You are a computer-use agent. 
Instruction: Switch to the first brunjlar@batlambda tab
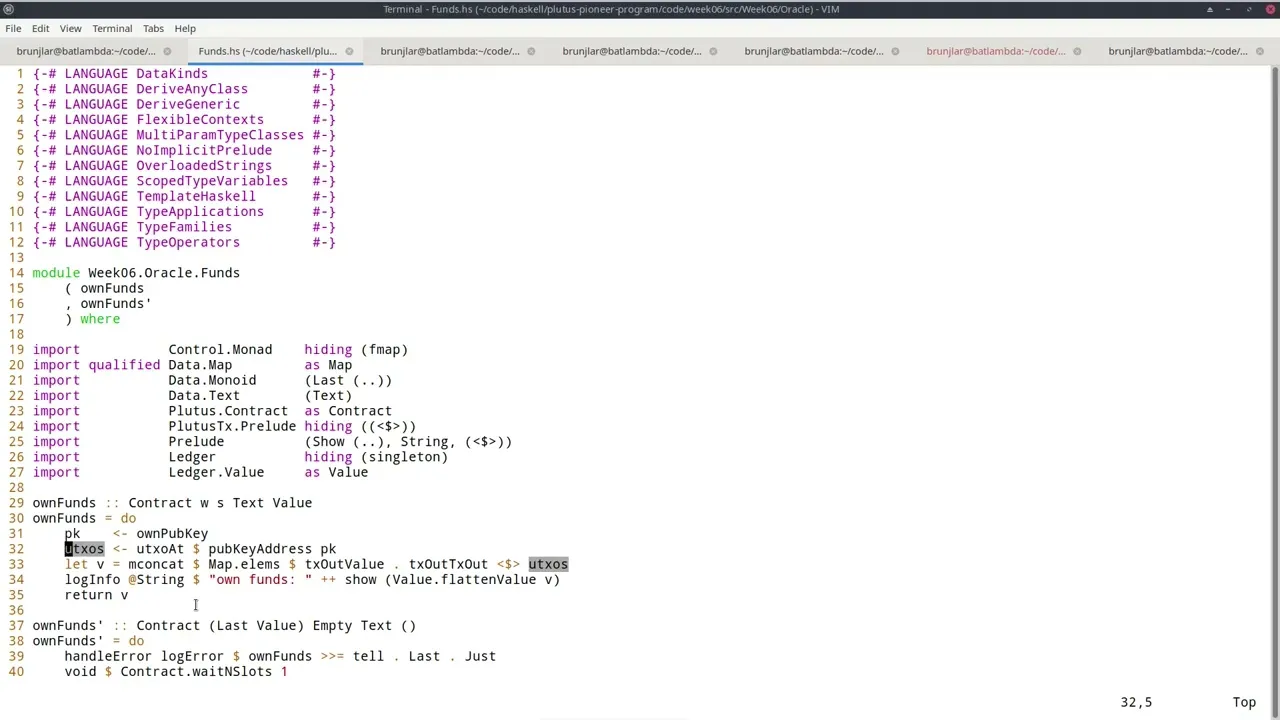86,51
